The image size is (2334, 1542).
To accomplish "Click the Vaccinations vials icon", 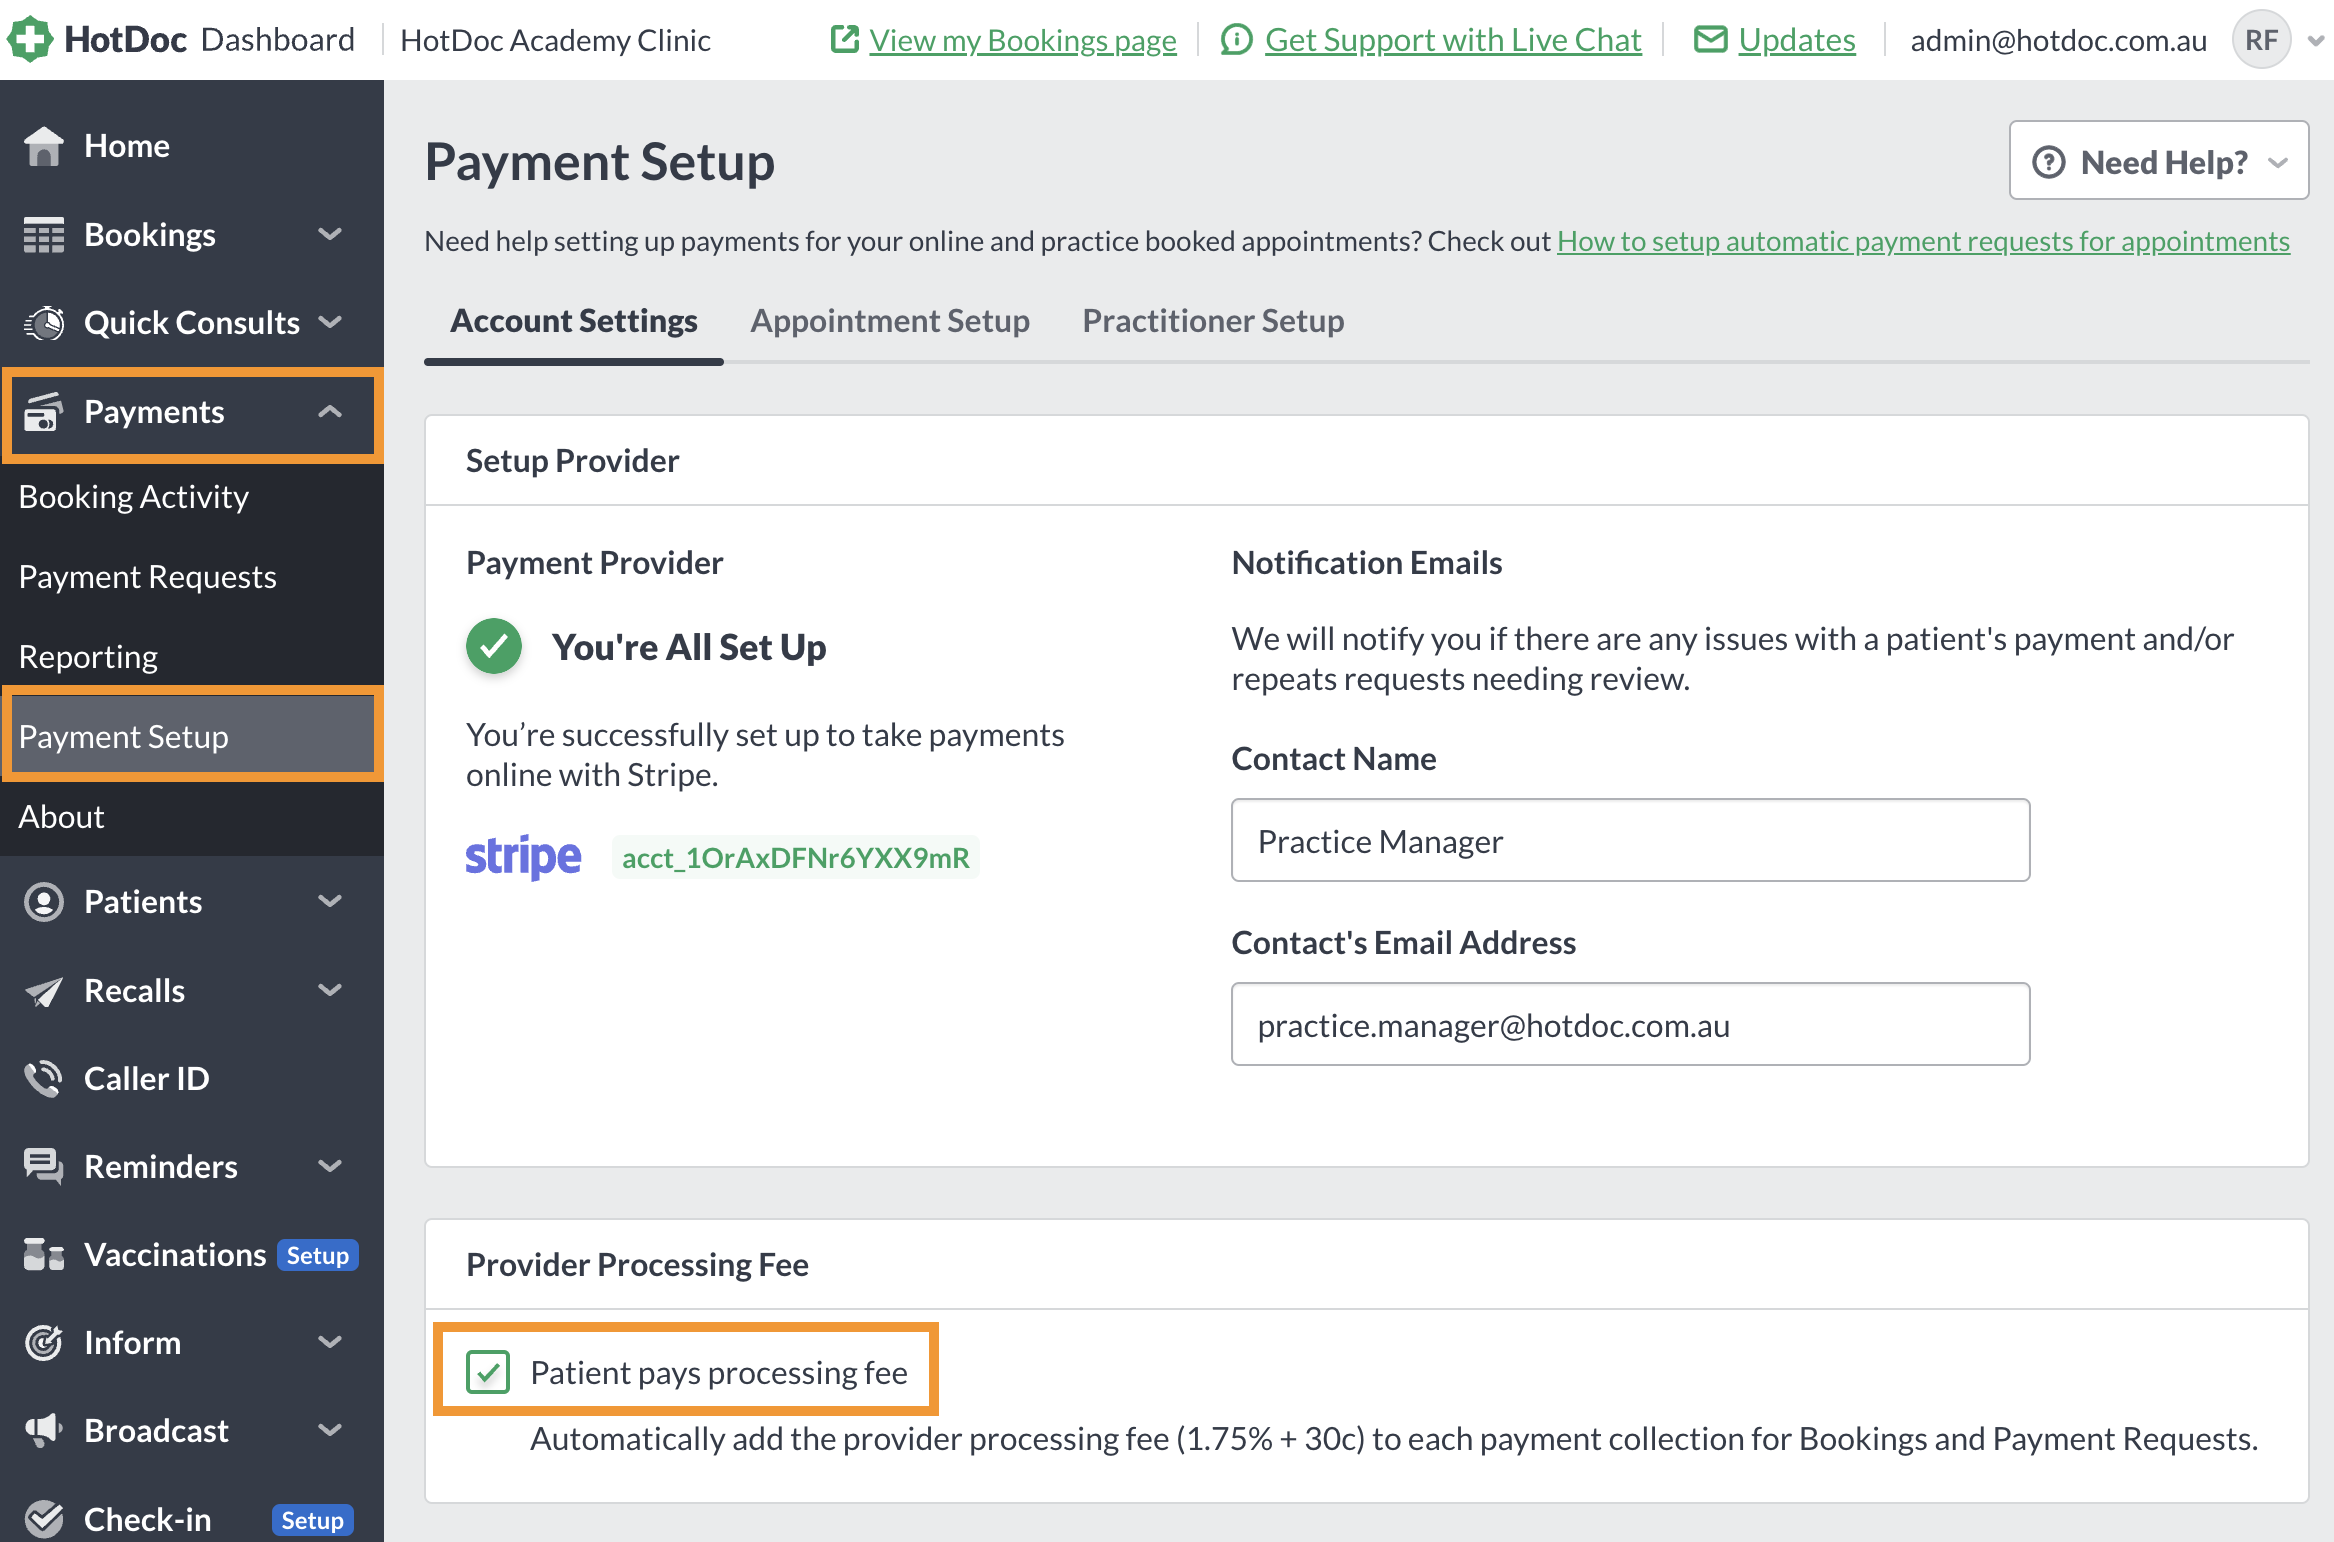I will point(44,1255).
